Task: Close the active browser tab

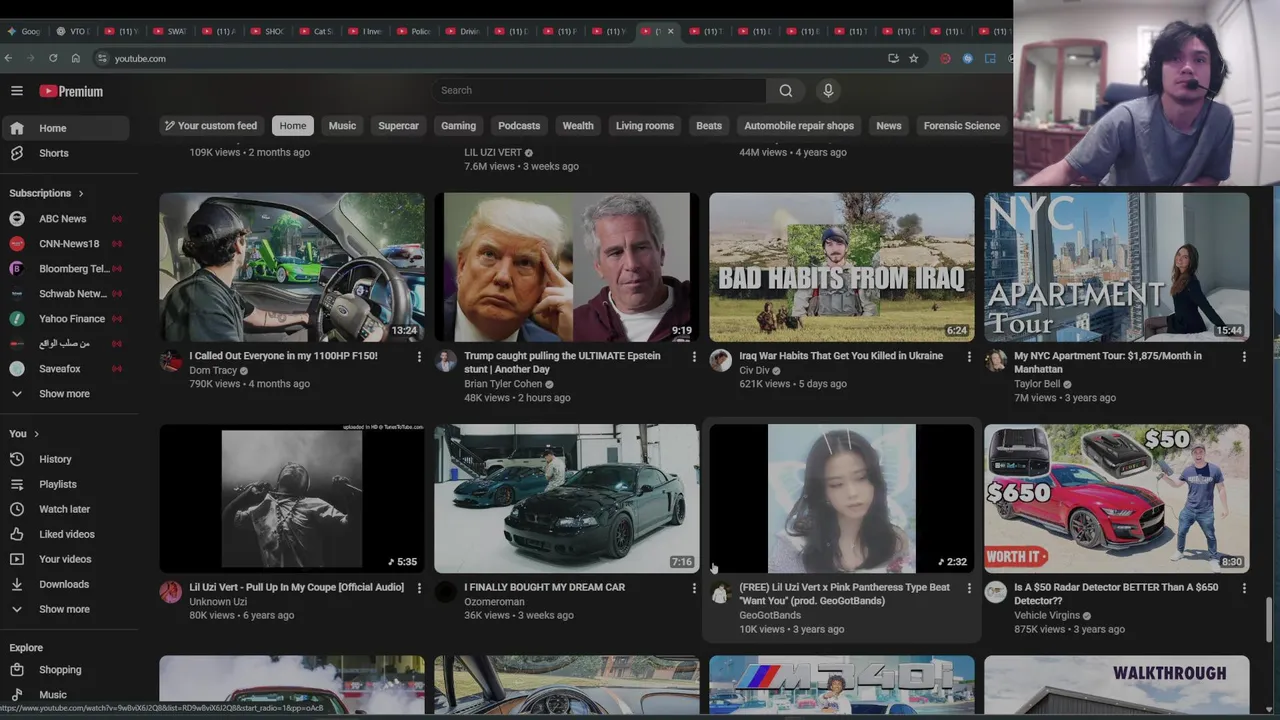Action: (670, 31)
